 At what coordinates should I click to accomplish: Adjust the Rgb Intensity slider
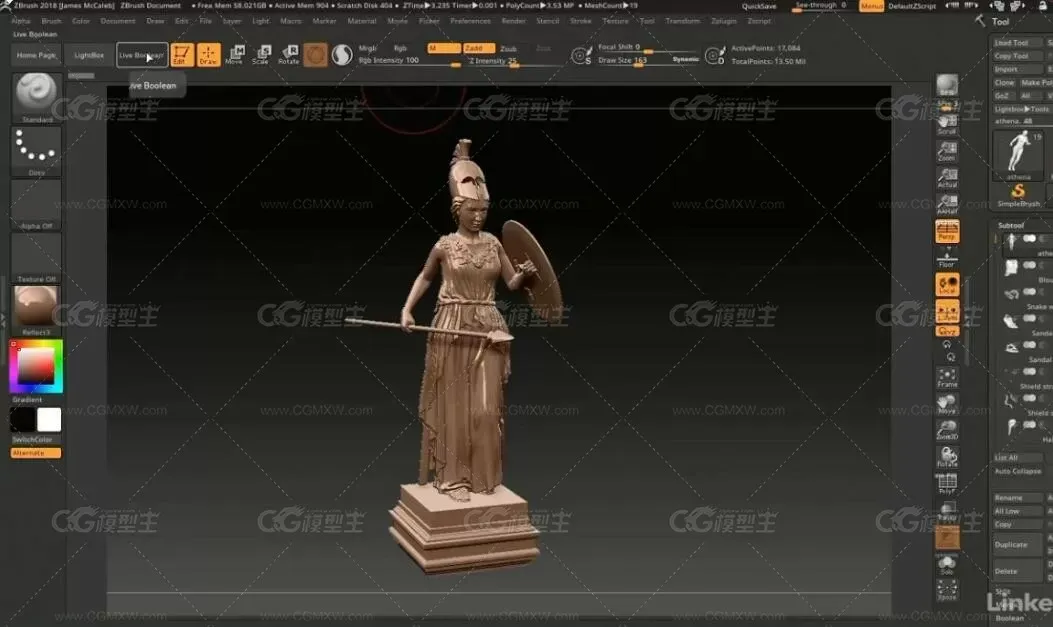(x=409, y=61)
